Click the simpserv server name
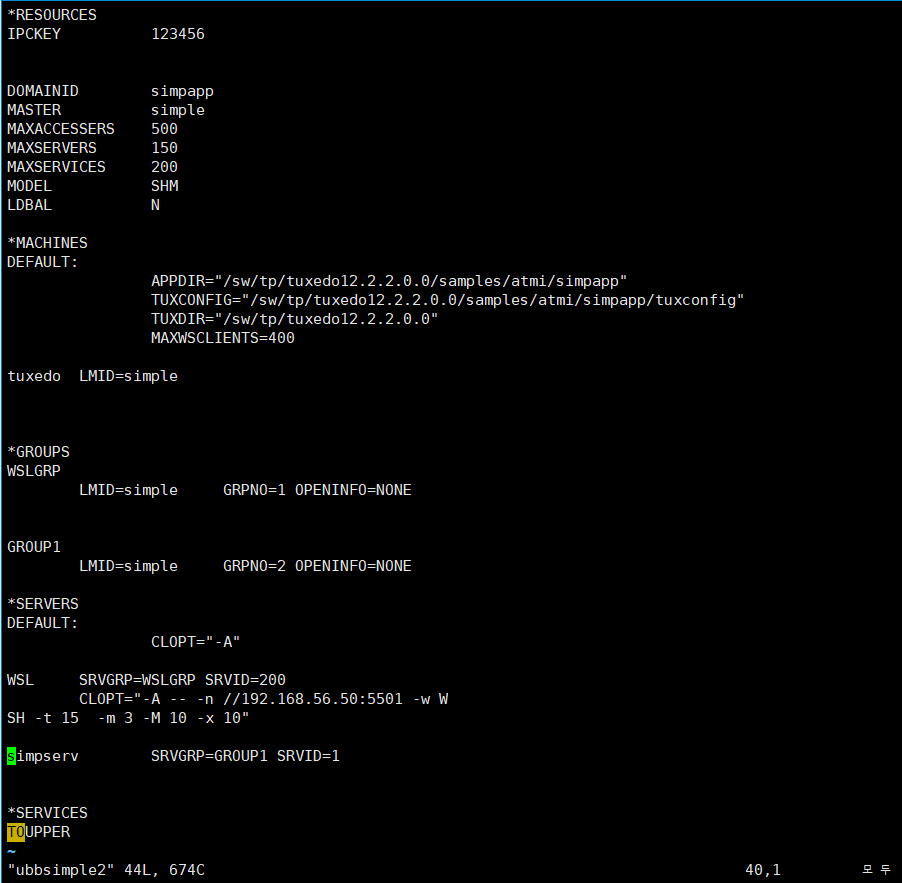 [x=43, y=755]
